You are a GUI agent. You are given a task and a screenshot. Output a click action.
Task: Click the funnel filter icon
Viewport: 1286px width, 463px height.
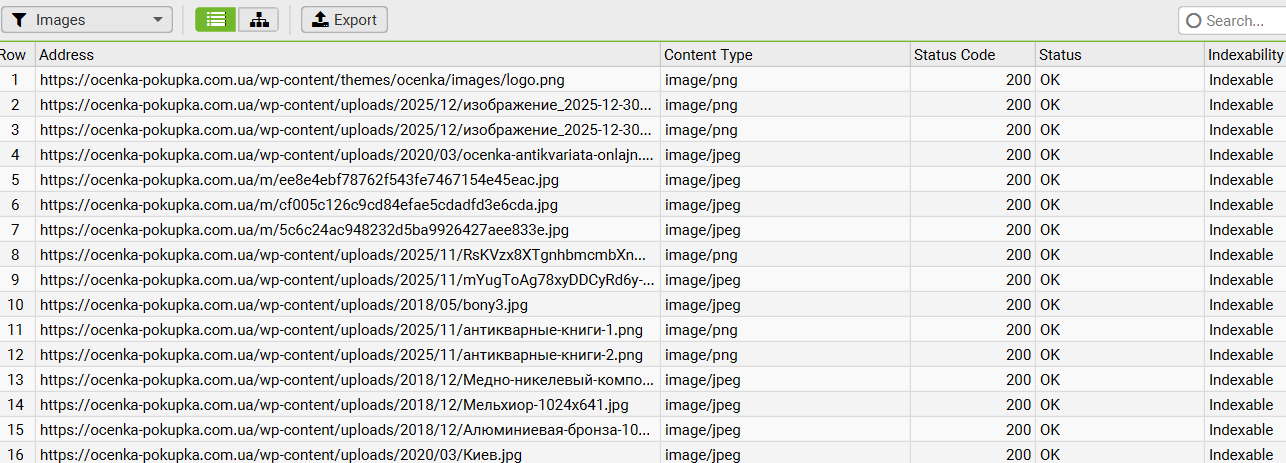(18, 20)
